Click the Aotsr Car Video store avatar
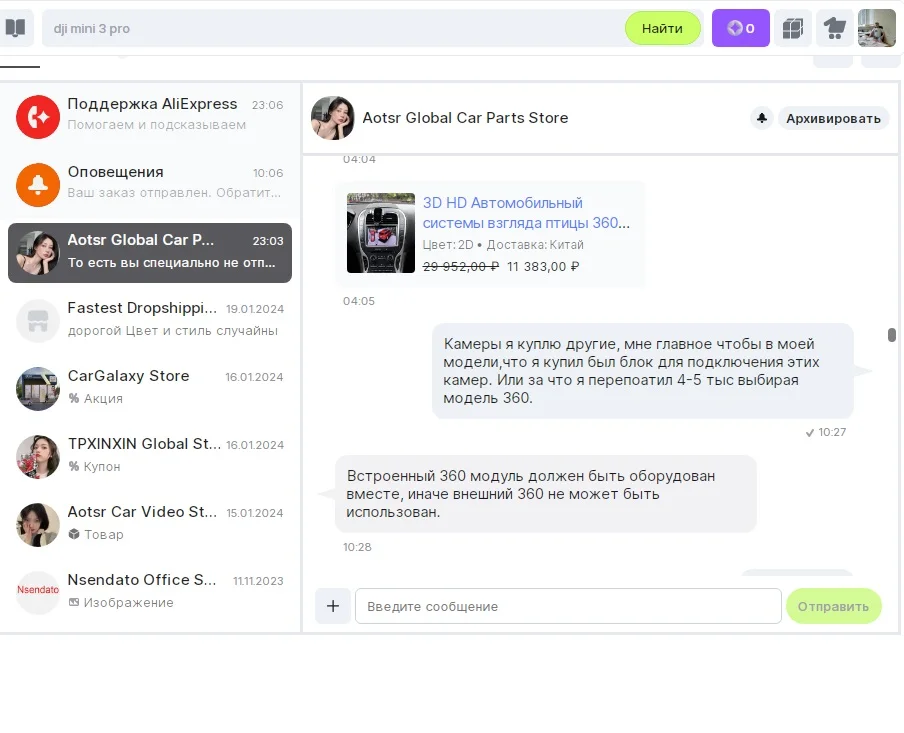The image size is (904, 733). coord(38,525)
